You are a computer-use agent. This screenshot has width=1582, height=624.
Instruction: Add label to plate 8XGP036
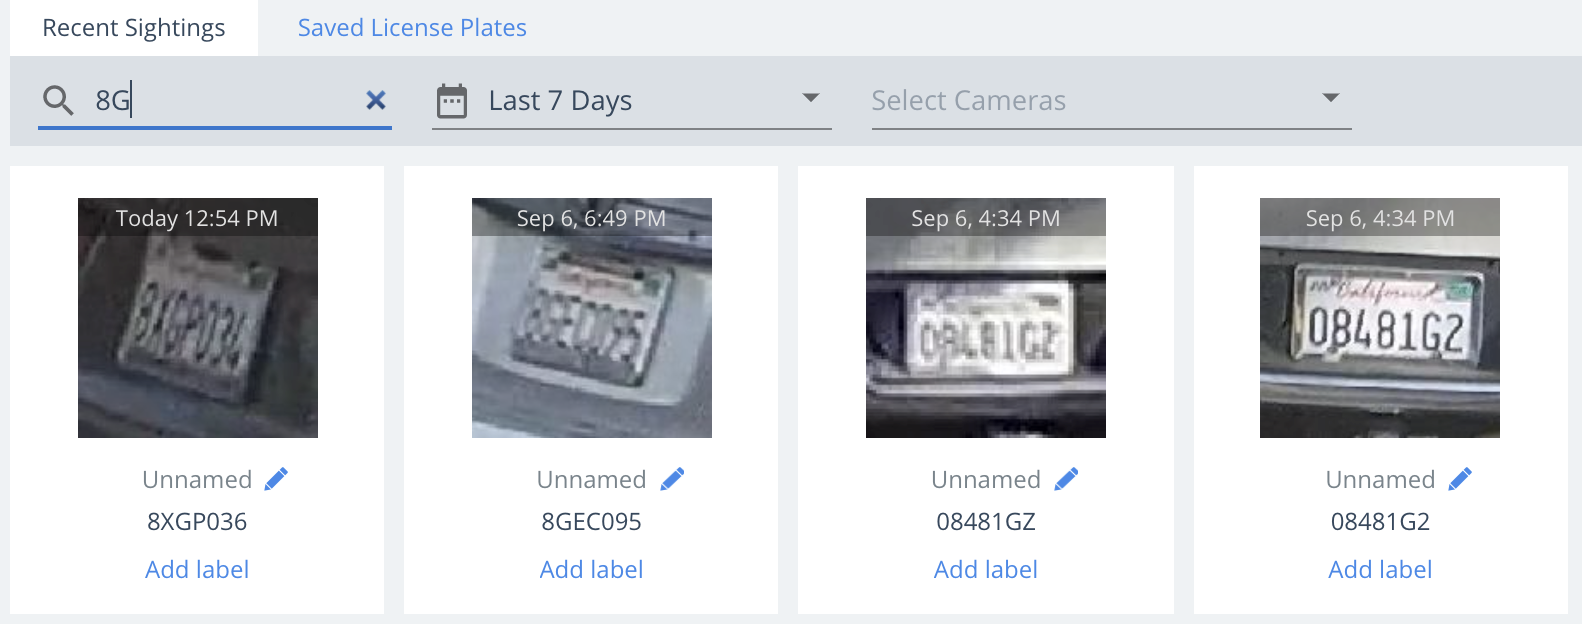pyautogui.click(x=197, y=570)
